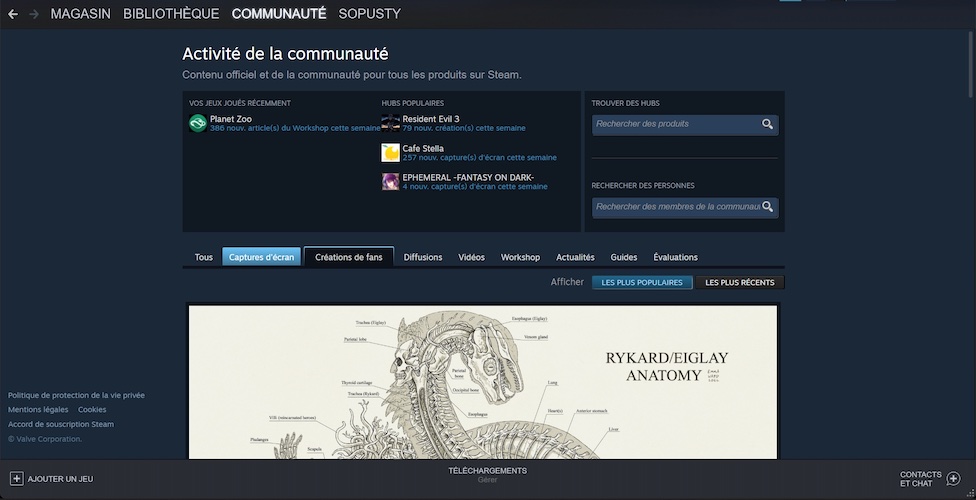Screen dimensions: 976x500
Task: Open the Rykard/Eiglay Anatomy artwork
Action: (x=482, y=382)
